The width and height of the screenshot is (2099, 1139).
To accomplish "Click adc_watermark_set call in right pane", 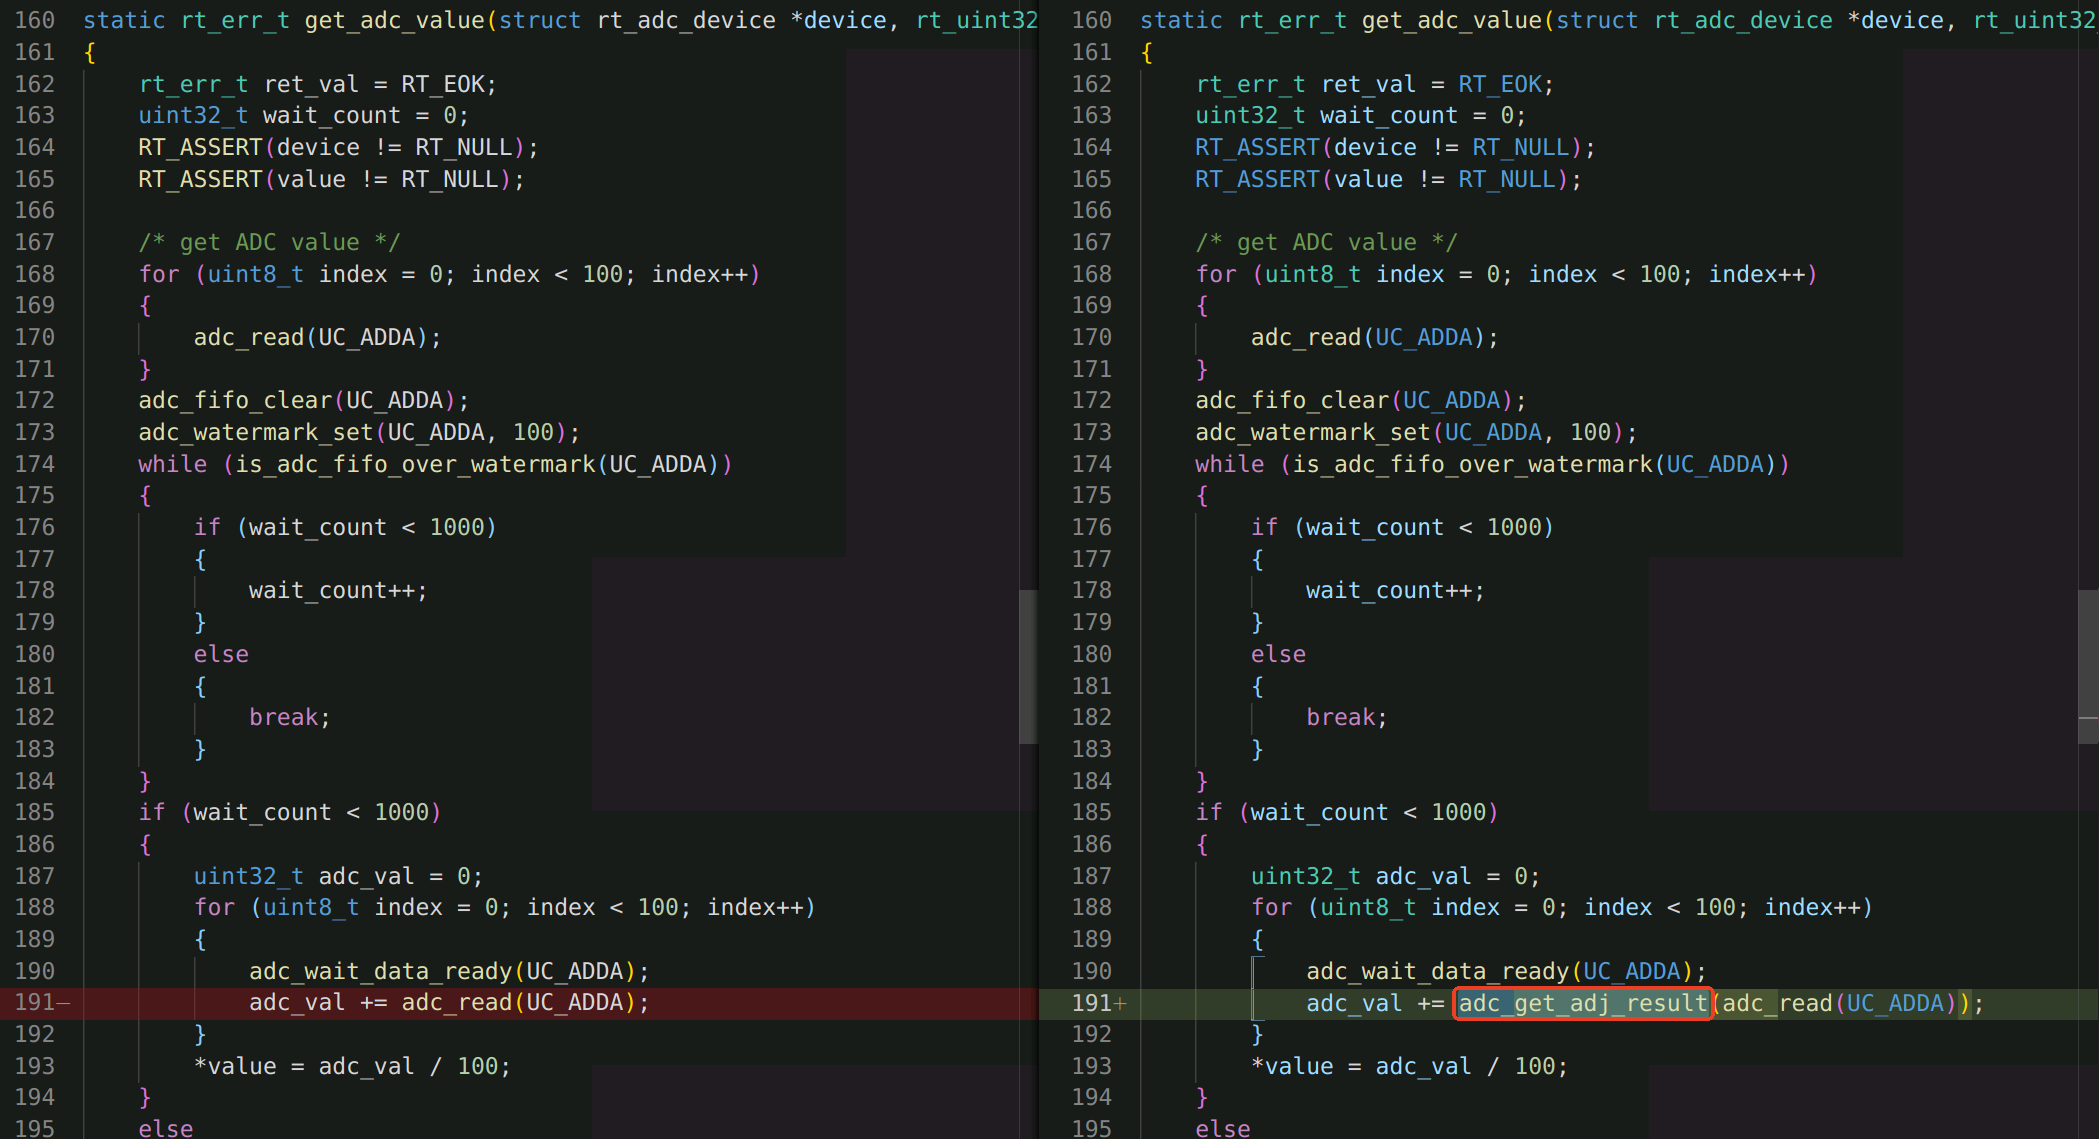I will point(1312,433).
